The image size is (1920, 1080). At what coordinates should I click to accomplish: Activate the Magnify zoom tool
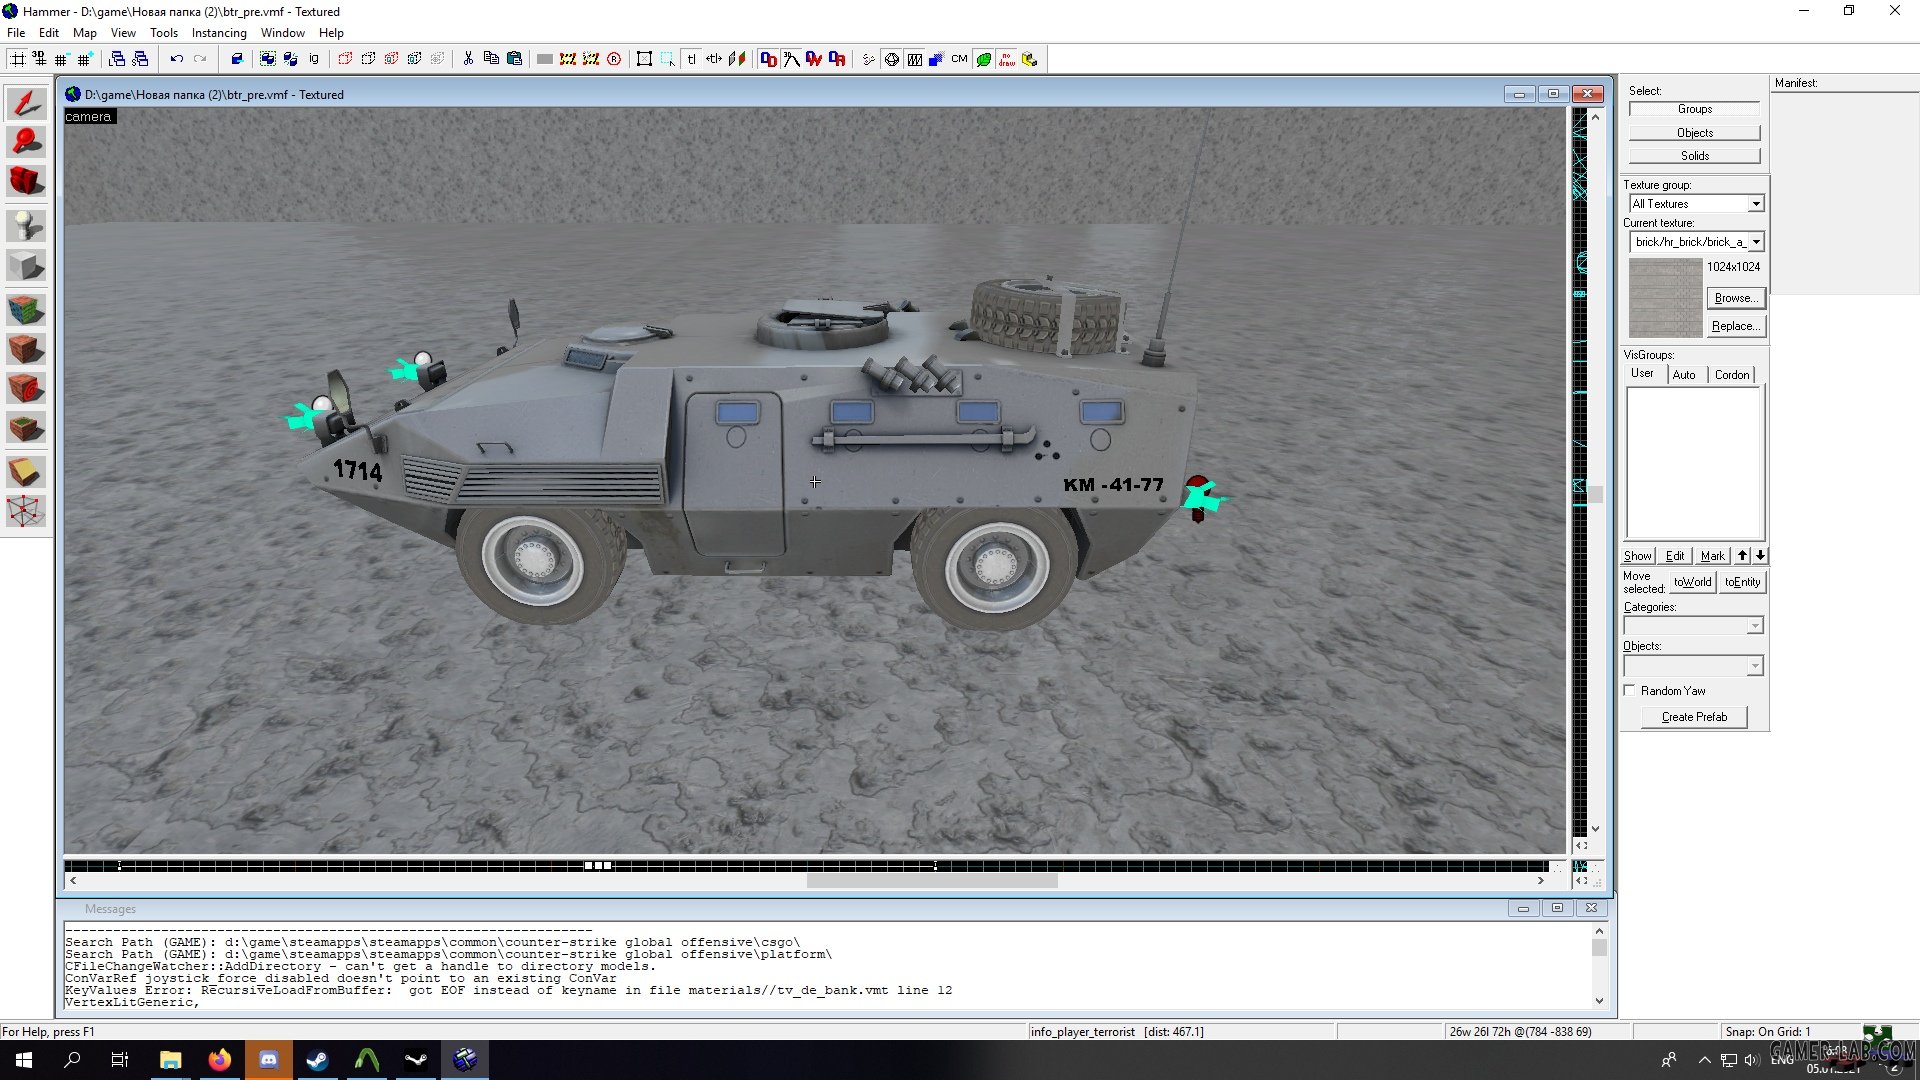26,142
